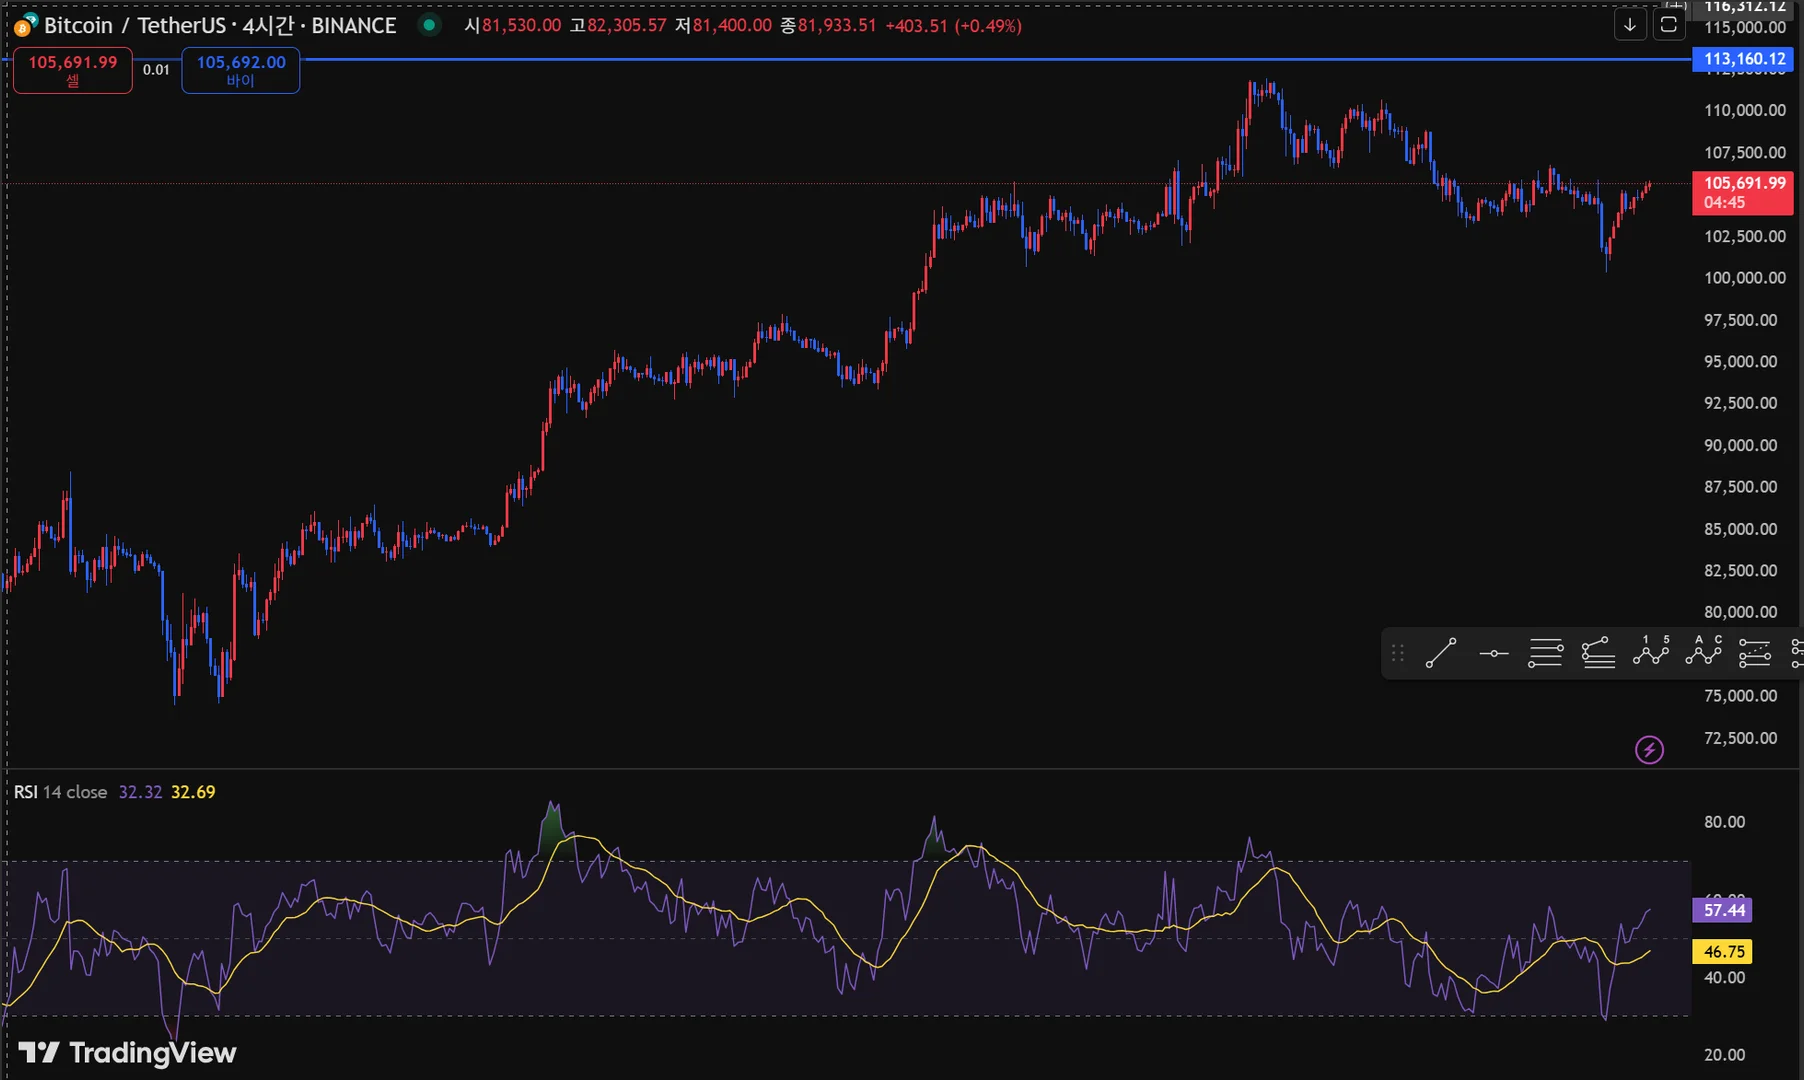1804x1080 pixels.
Task: Click the 80.00 RSI scale label
Action: point(1724,822)
